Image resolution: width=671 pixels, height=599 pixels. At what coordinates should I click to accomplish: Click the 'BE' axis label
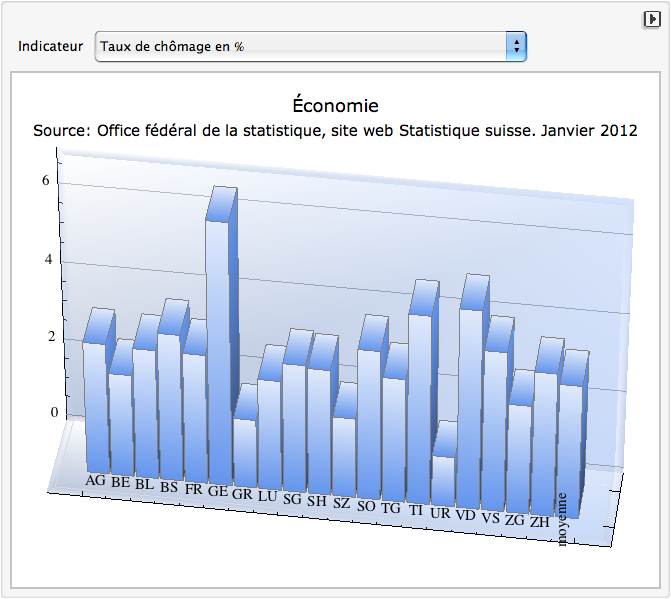121,482
